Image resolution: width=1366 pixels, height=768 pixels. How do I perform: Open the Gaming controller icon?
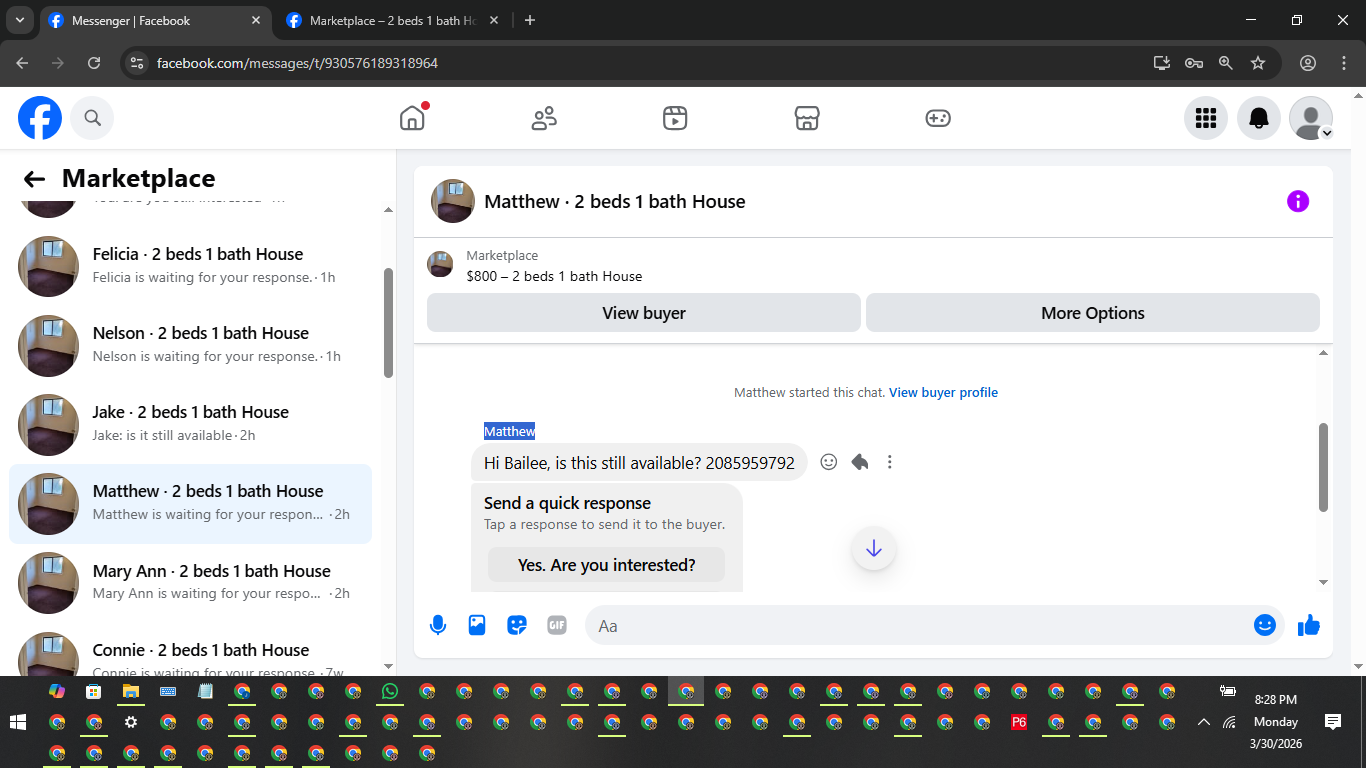[x=938, y=118]
